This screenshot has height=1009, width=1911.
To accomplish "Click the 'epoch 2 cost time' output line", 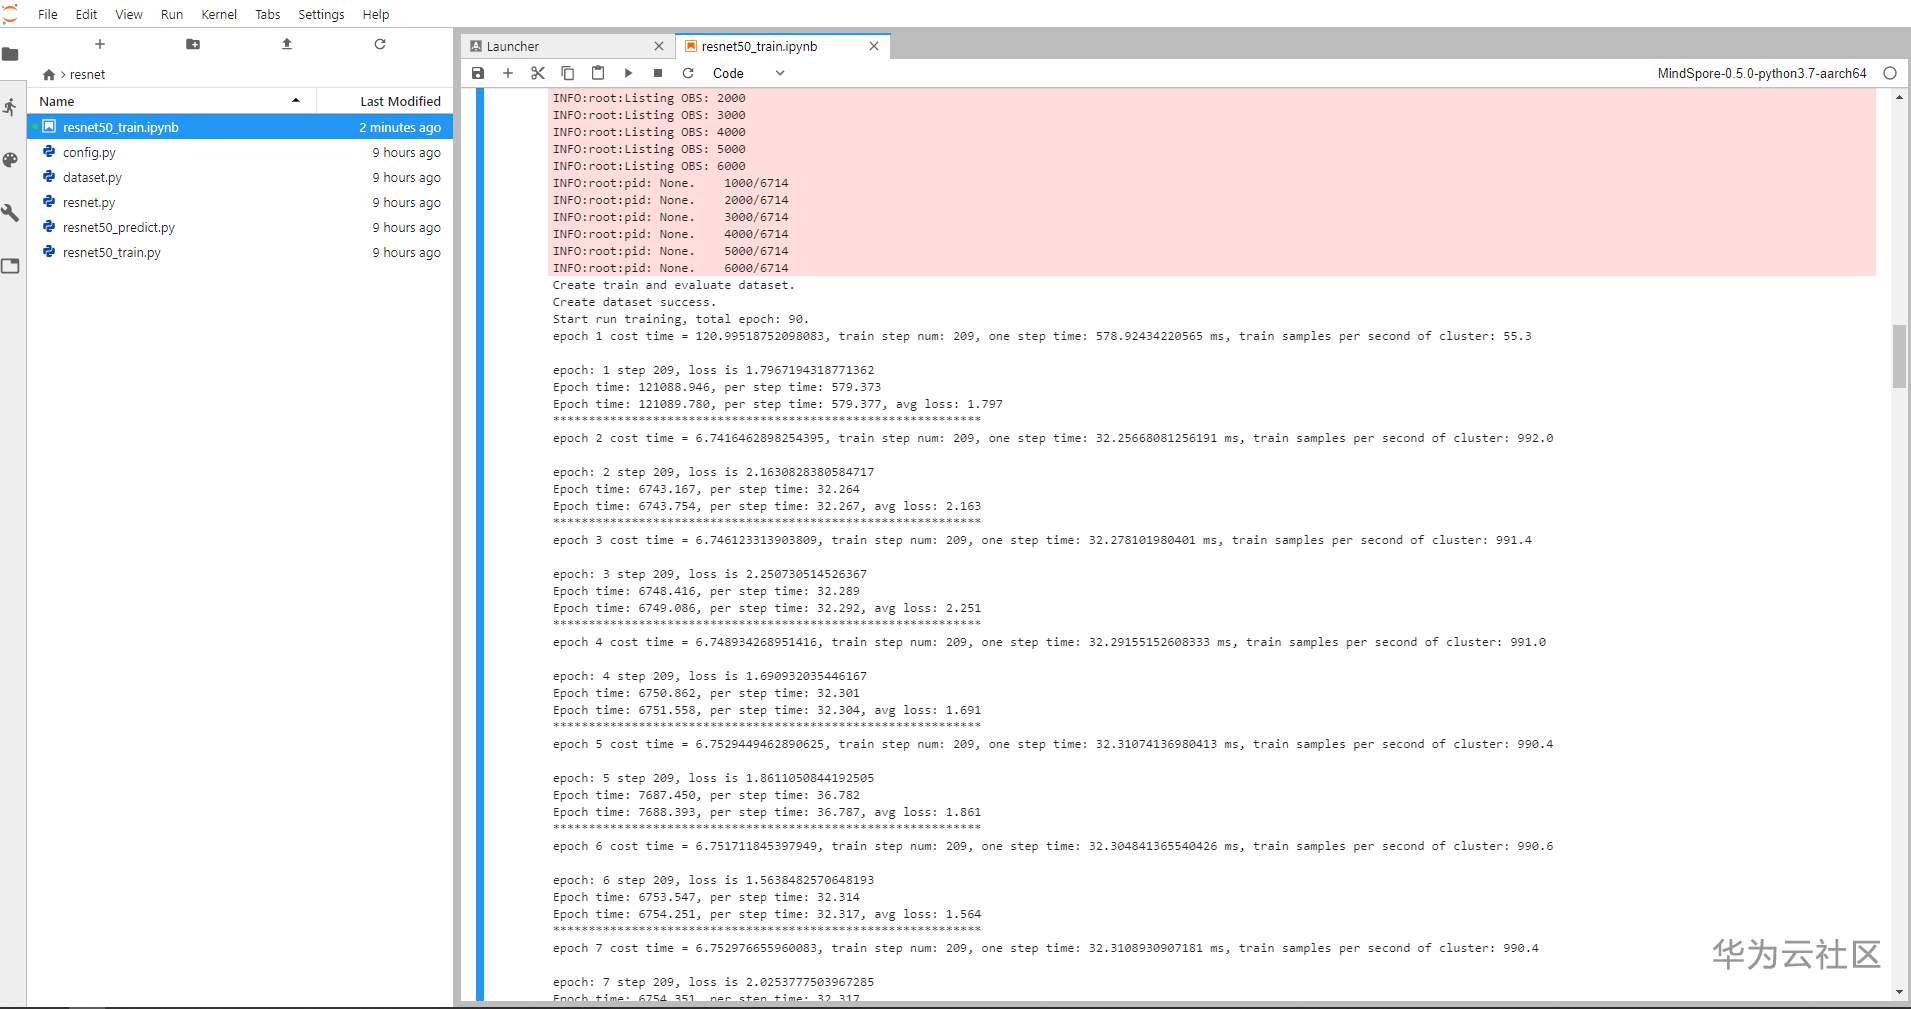I will [x=1053, y=438].
